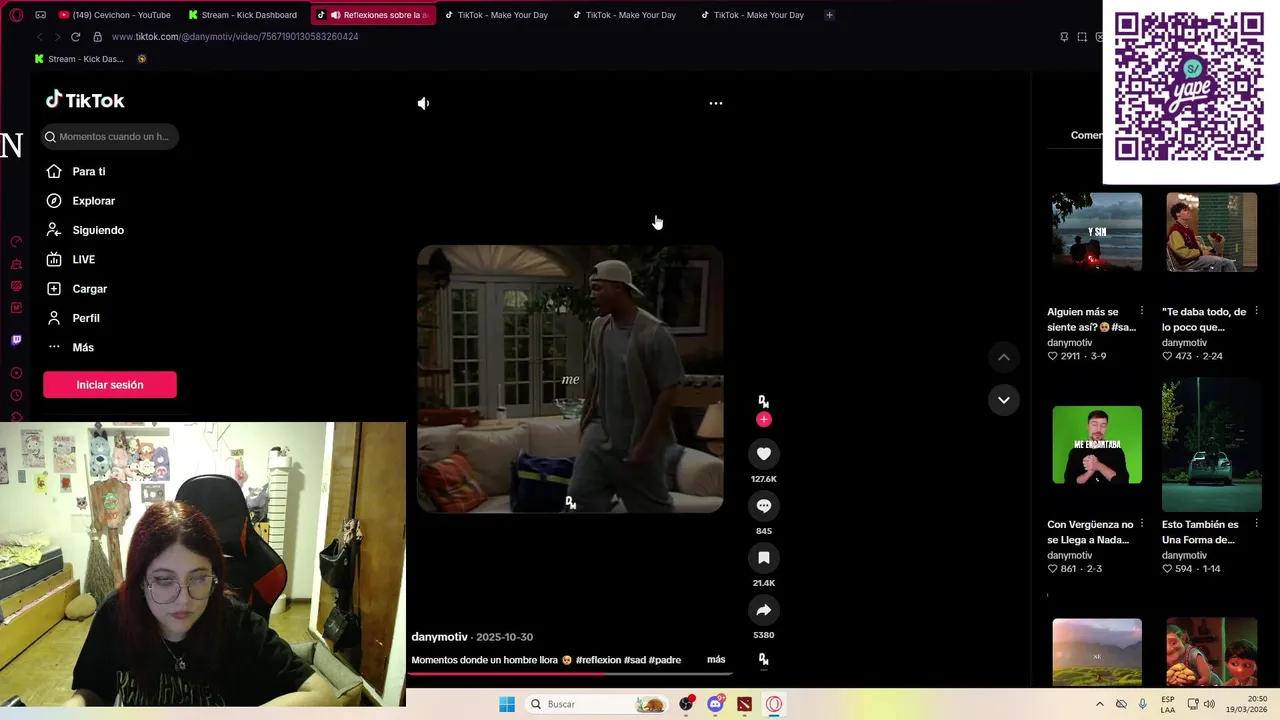The image size is (1280, 720).
Task: Like the video with the heart icon
Action: 764,454
